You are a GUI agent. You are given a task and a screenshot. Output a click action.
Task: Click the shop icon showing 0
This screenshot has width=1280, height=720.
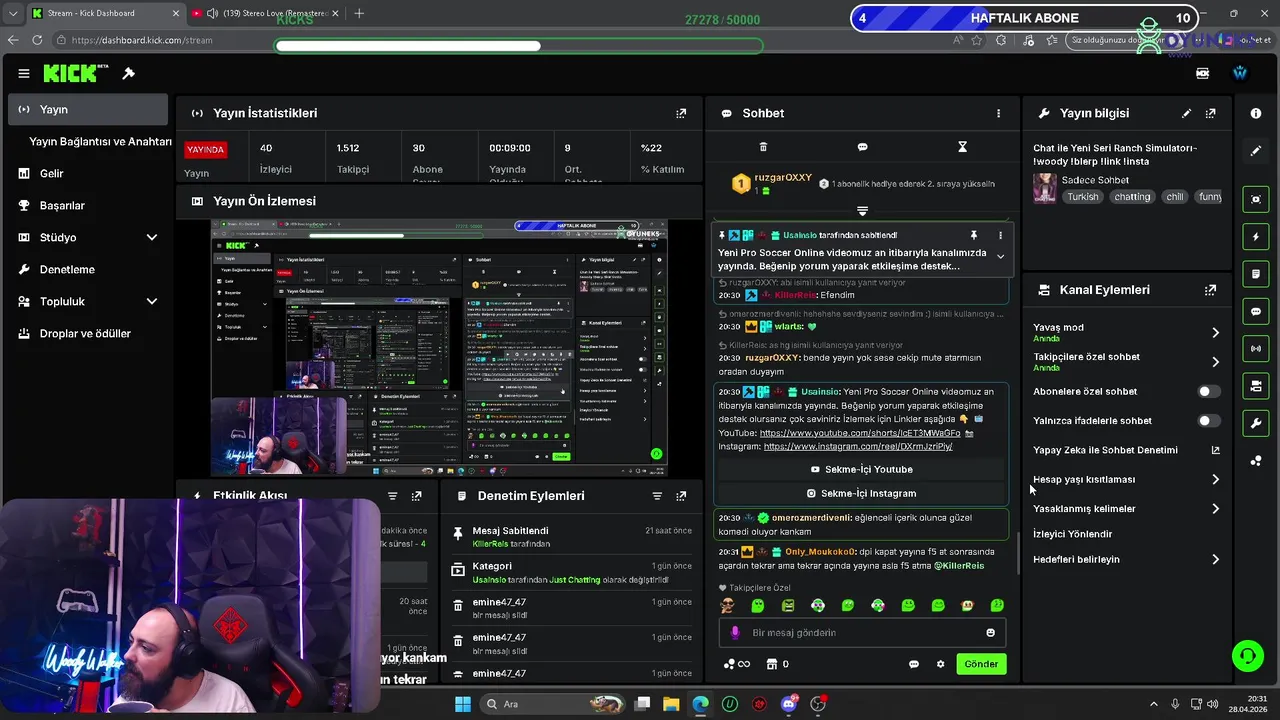pos(777,664)
